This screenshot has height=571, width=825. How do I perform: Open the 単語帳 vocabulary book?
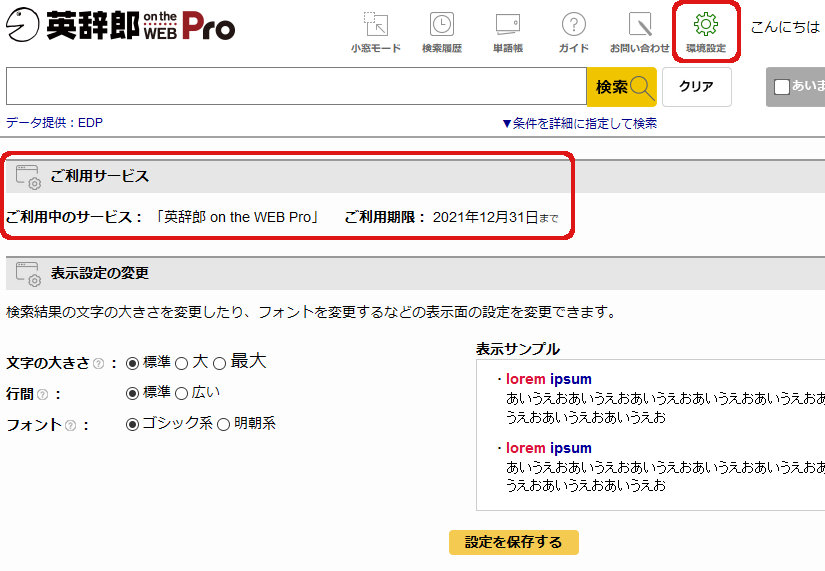point(508,33)
